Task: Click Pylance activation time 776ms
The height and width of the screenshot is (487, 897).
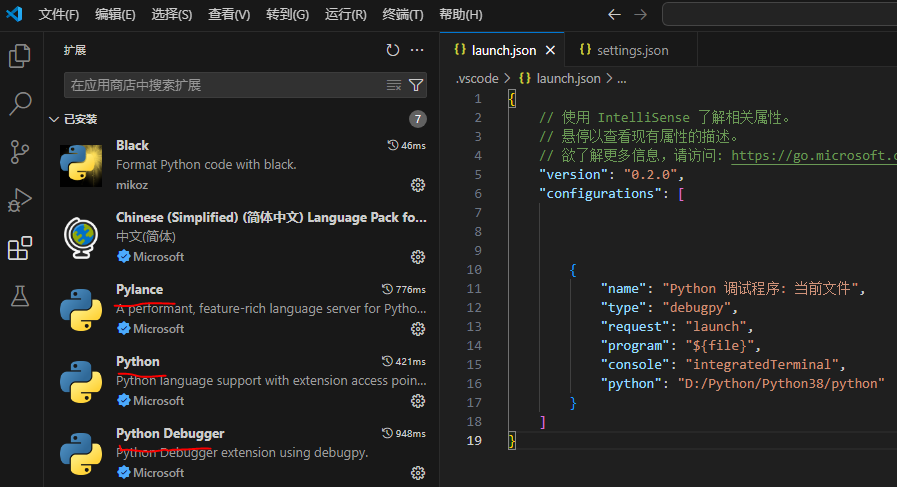Action: [404, 290]
